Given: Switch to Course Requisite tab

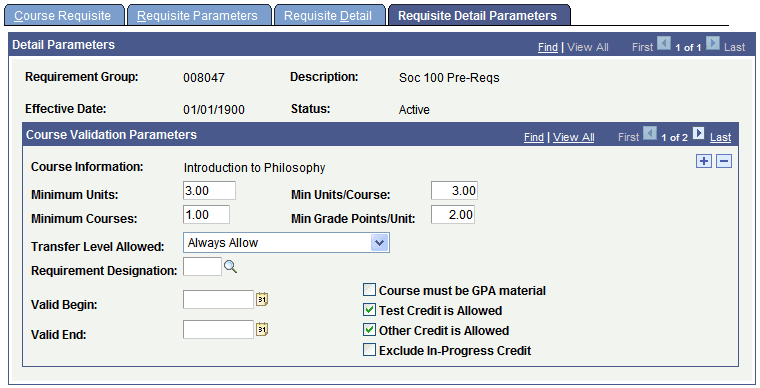Looking at the screenshot, I should coord(63,16).
